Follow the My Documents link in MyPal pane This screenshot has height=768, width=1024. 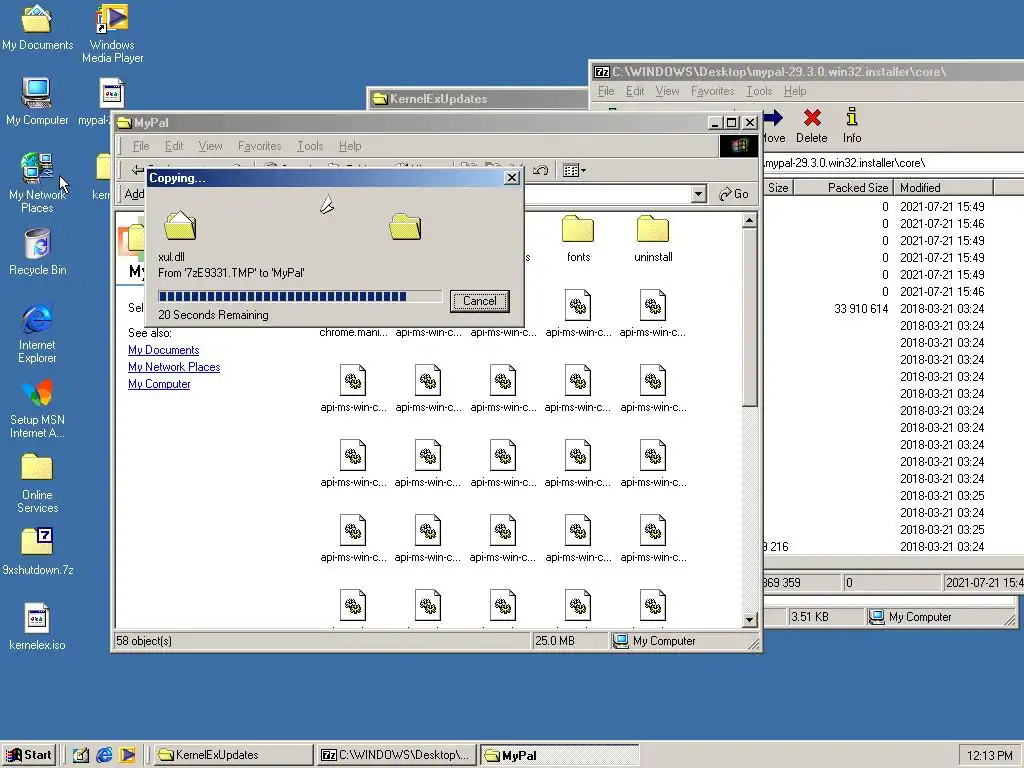163,350
